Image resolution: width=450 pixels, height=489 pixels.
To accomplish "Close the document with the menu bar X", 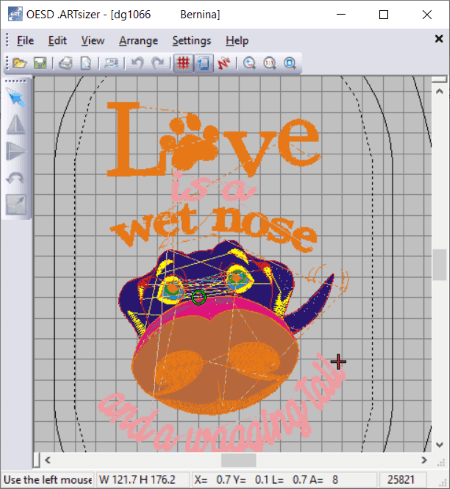I will click(x=439, y=39).
